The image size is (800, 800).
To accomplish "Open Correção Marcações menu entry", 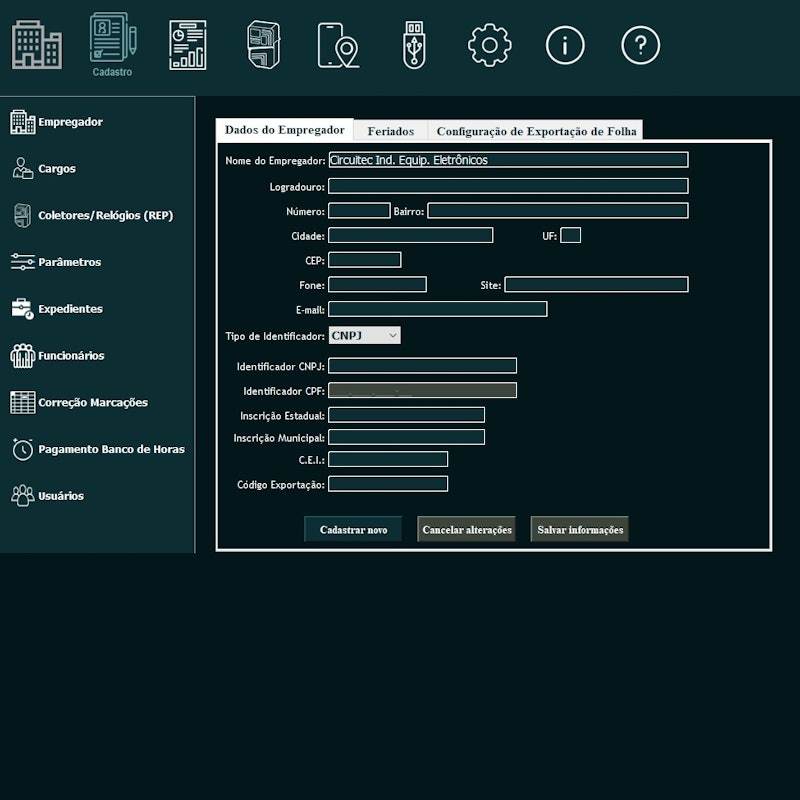I will [93, 403].
